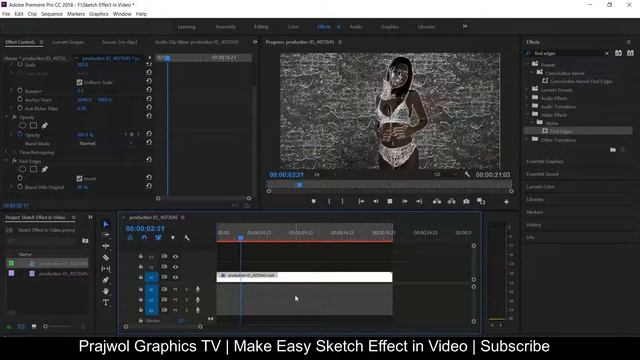Click Extract button in Program Monitor
This screenshot has width=640, height=360.
[451, 202]
